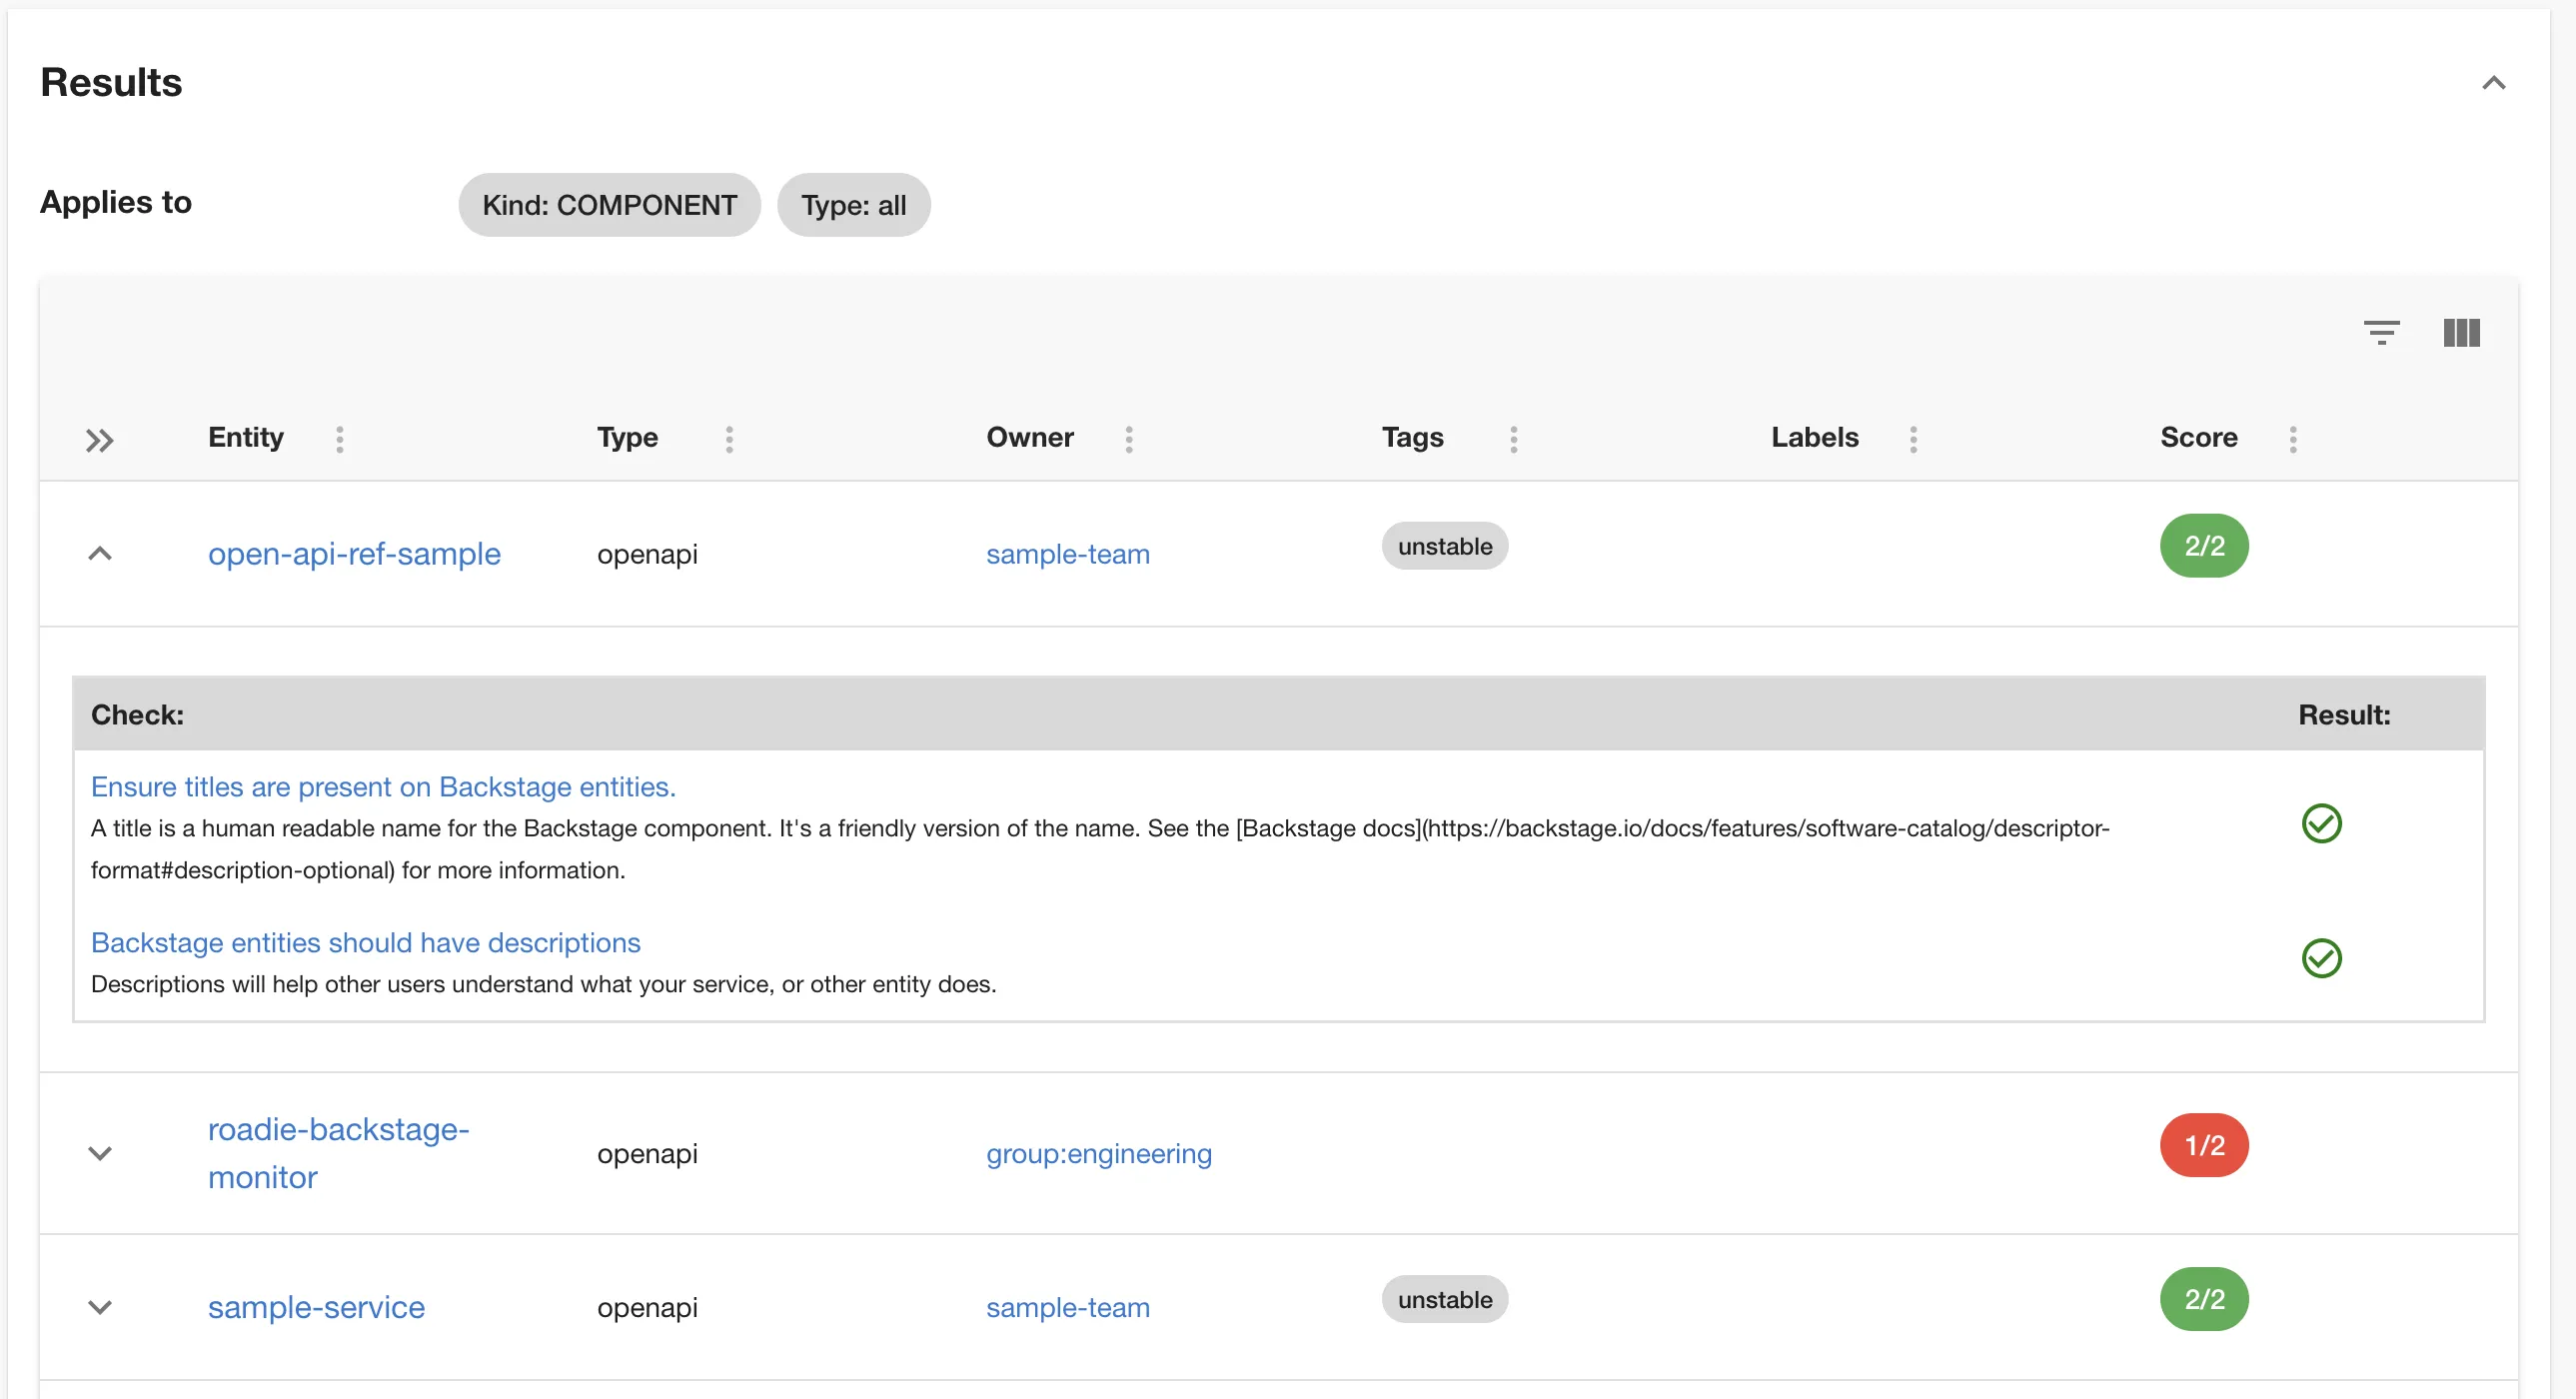Open Type column three-dot menu
Viewport: 2576px width, 1399px height.
(729, 439)
